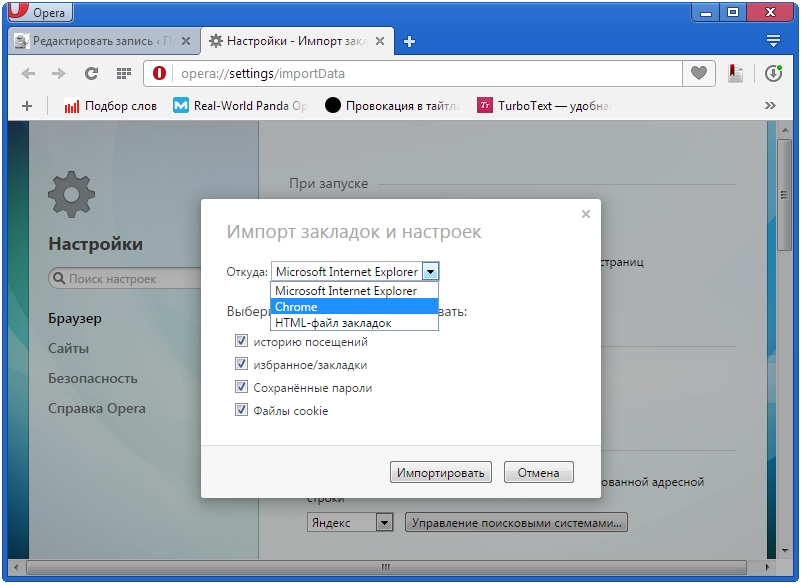Click the Настройки settings gear icon
The image size is (802, 585).
[x=71, y=195]
